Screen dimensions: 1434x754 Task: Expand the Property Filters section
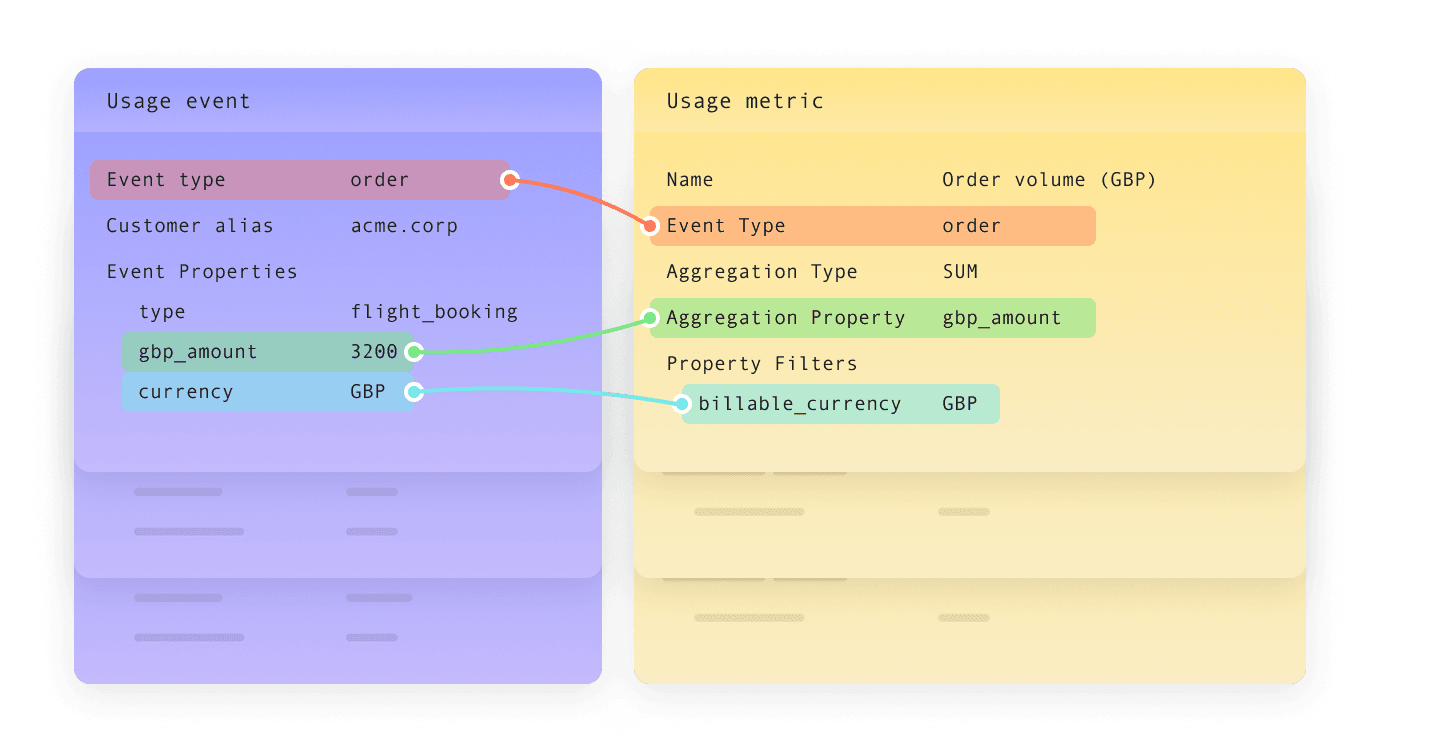coord(762,363)
